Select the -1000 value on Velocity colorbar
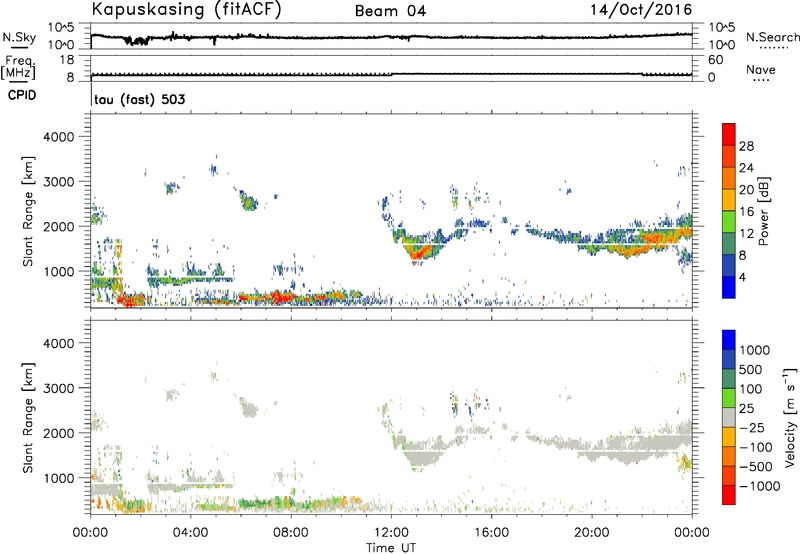The image size is (800, 554). pyautogui.click(x=759, y=486)
